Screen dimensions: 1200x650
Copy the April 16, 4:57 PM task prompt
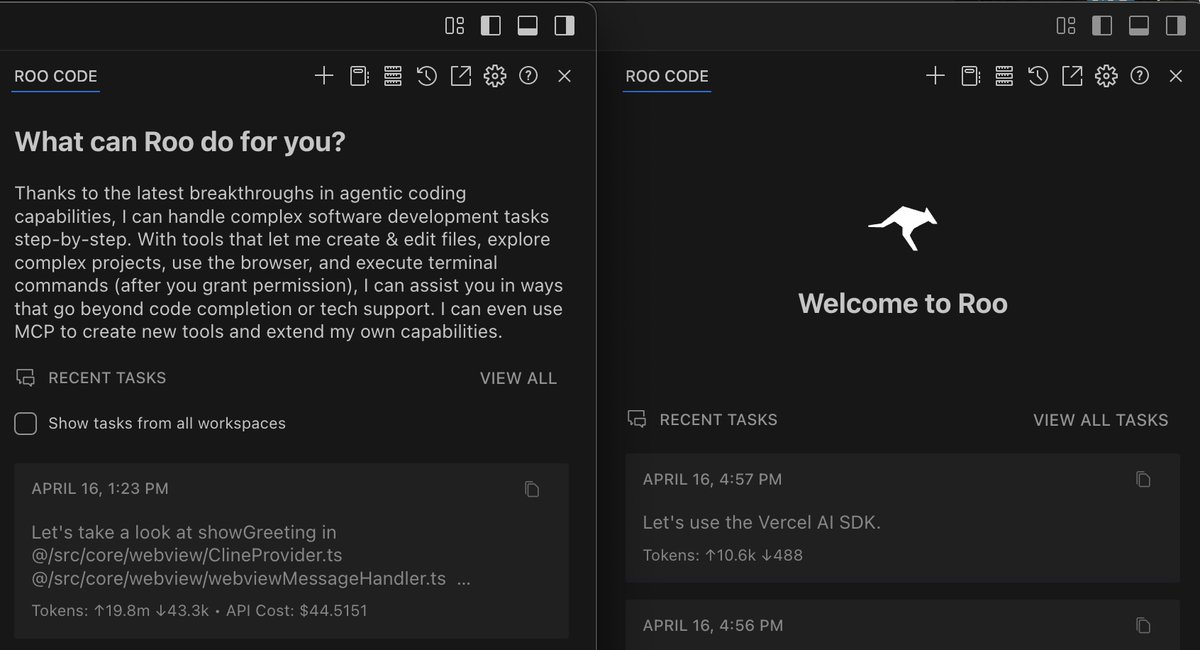point(1143,479)
